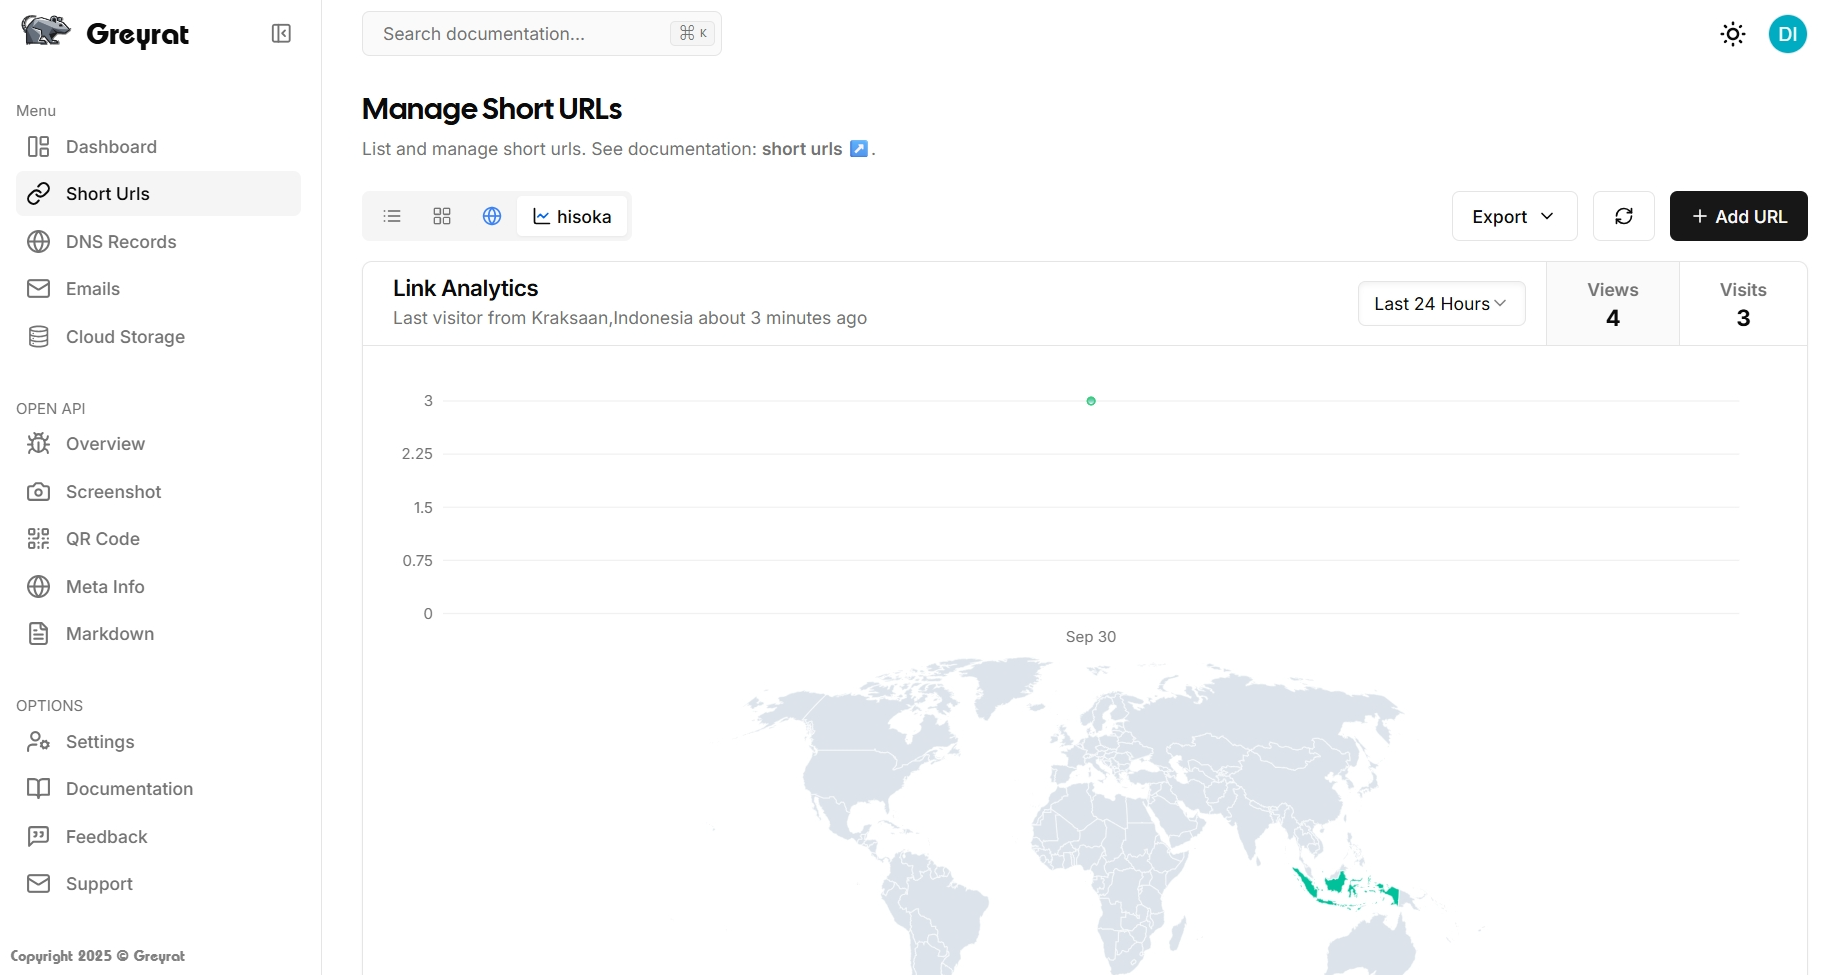Select the globe view tab icon
The width and height of the screenshot is (1843, 975).
(492, 216)
